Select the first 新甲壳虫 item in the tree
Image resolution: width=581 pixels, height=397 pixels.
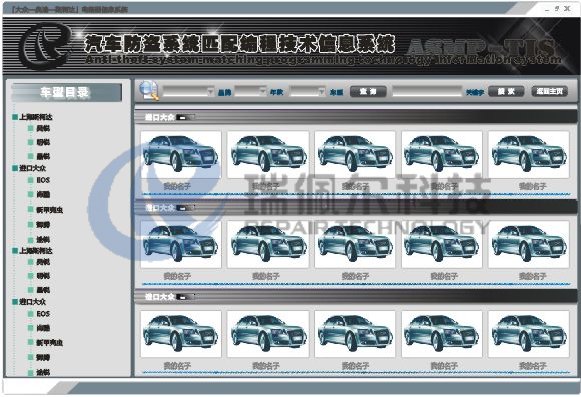pyautogui.click(x=49, y=210)
